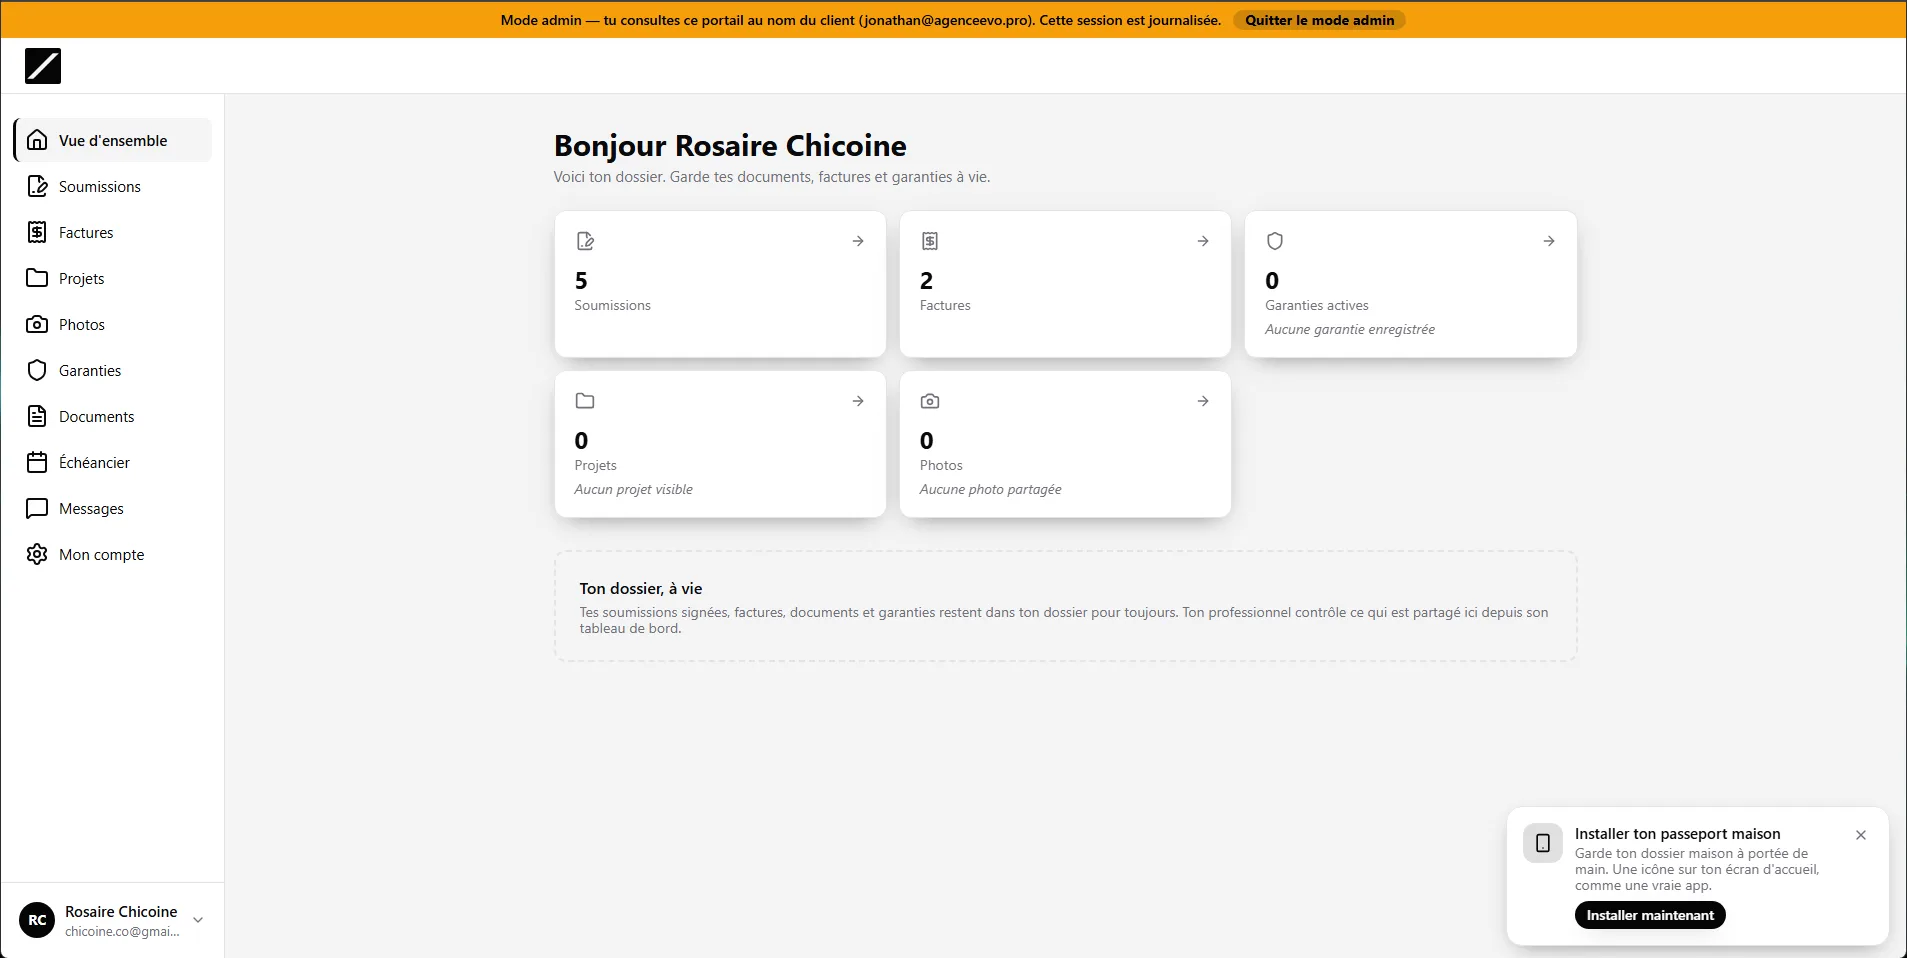Click Installer maintenant button
The width and height of the screenshot is (1907, 958).
pyautogui.click(x=1650, y=915)
